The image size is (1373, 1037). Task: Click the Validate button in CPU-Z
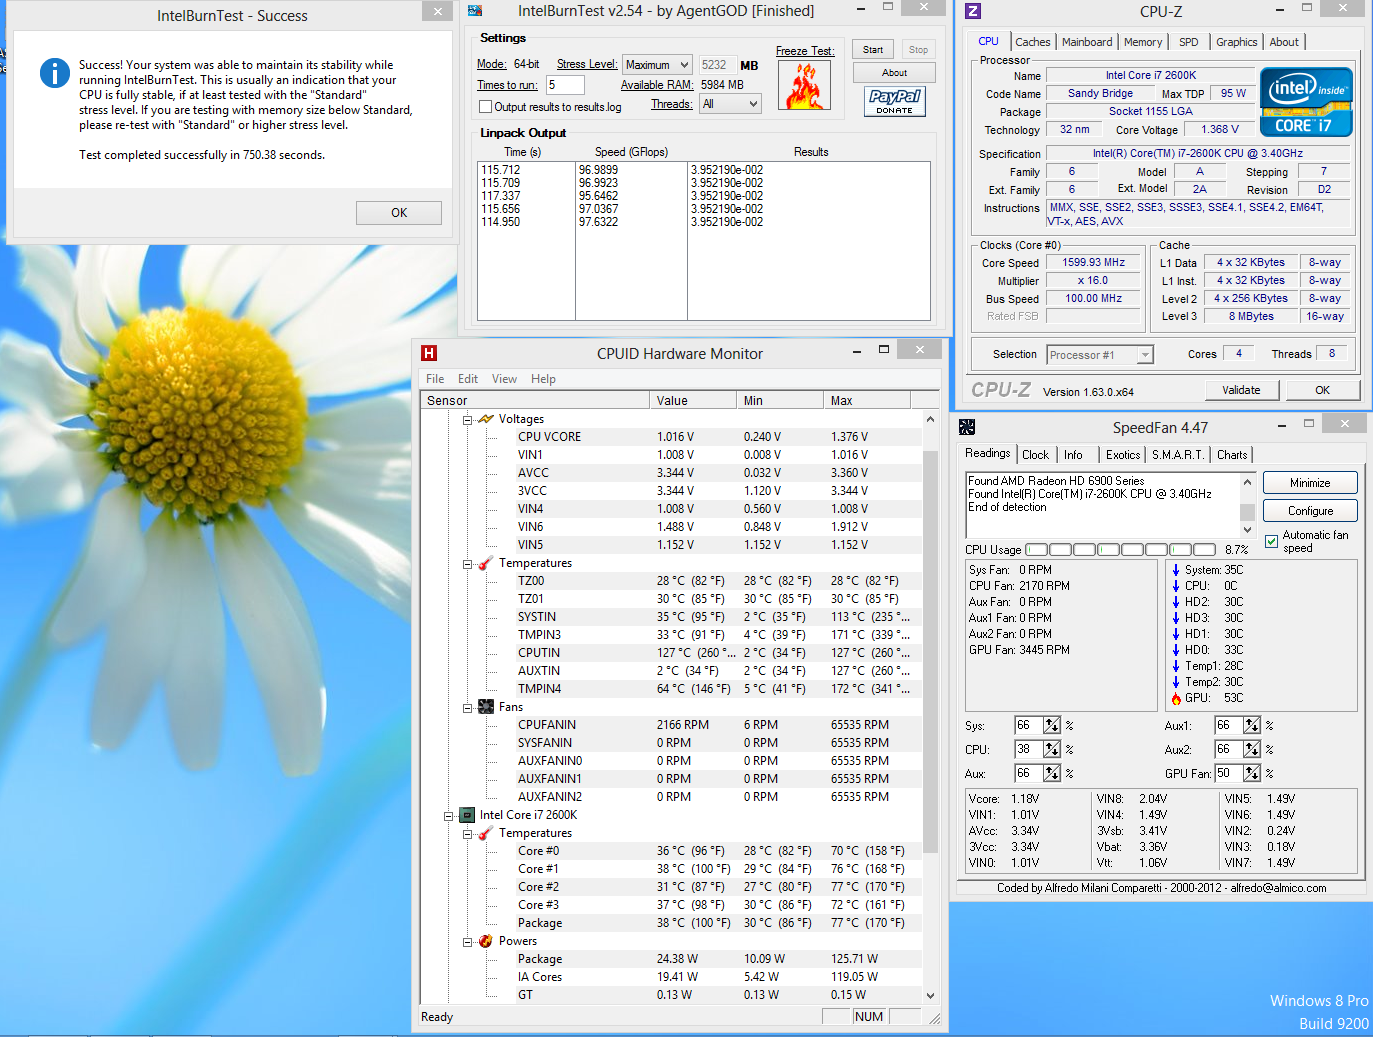click(1241, 390)
